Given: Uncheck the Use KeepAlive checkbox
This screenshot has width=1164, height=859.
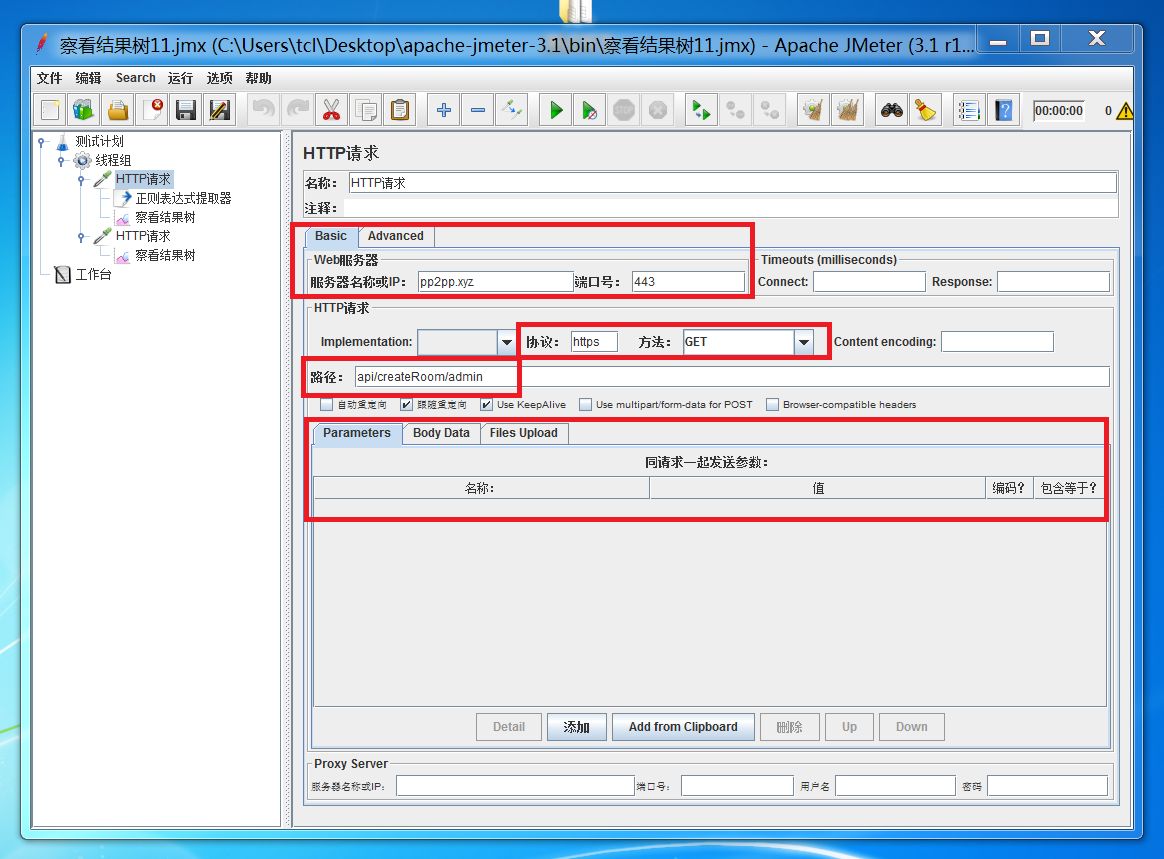Looking at the screenshot, I should 486,405.
